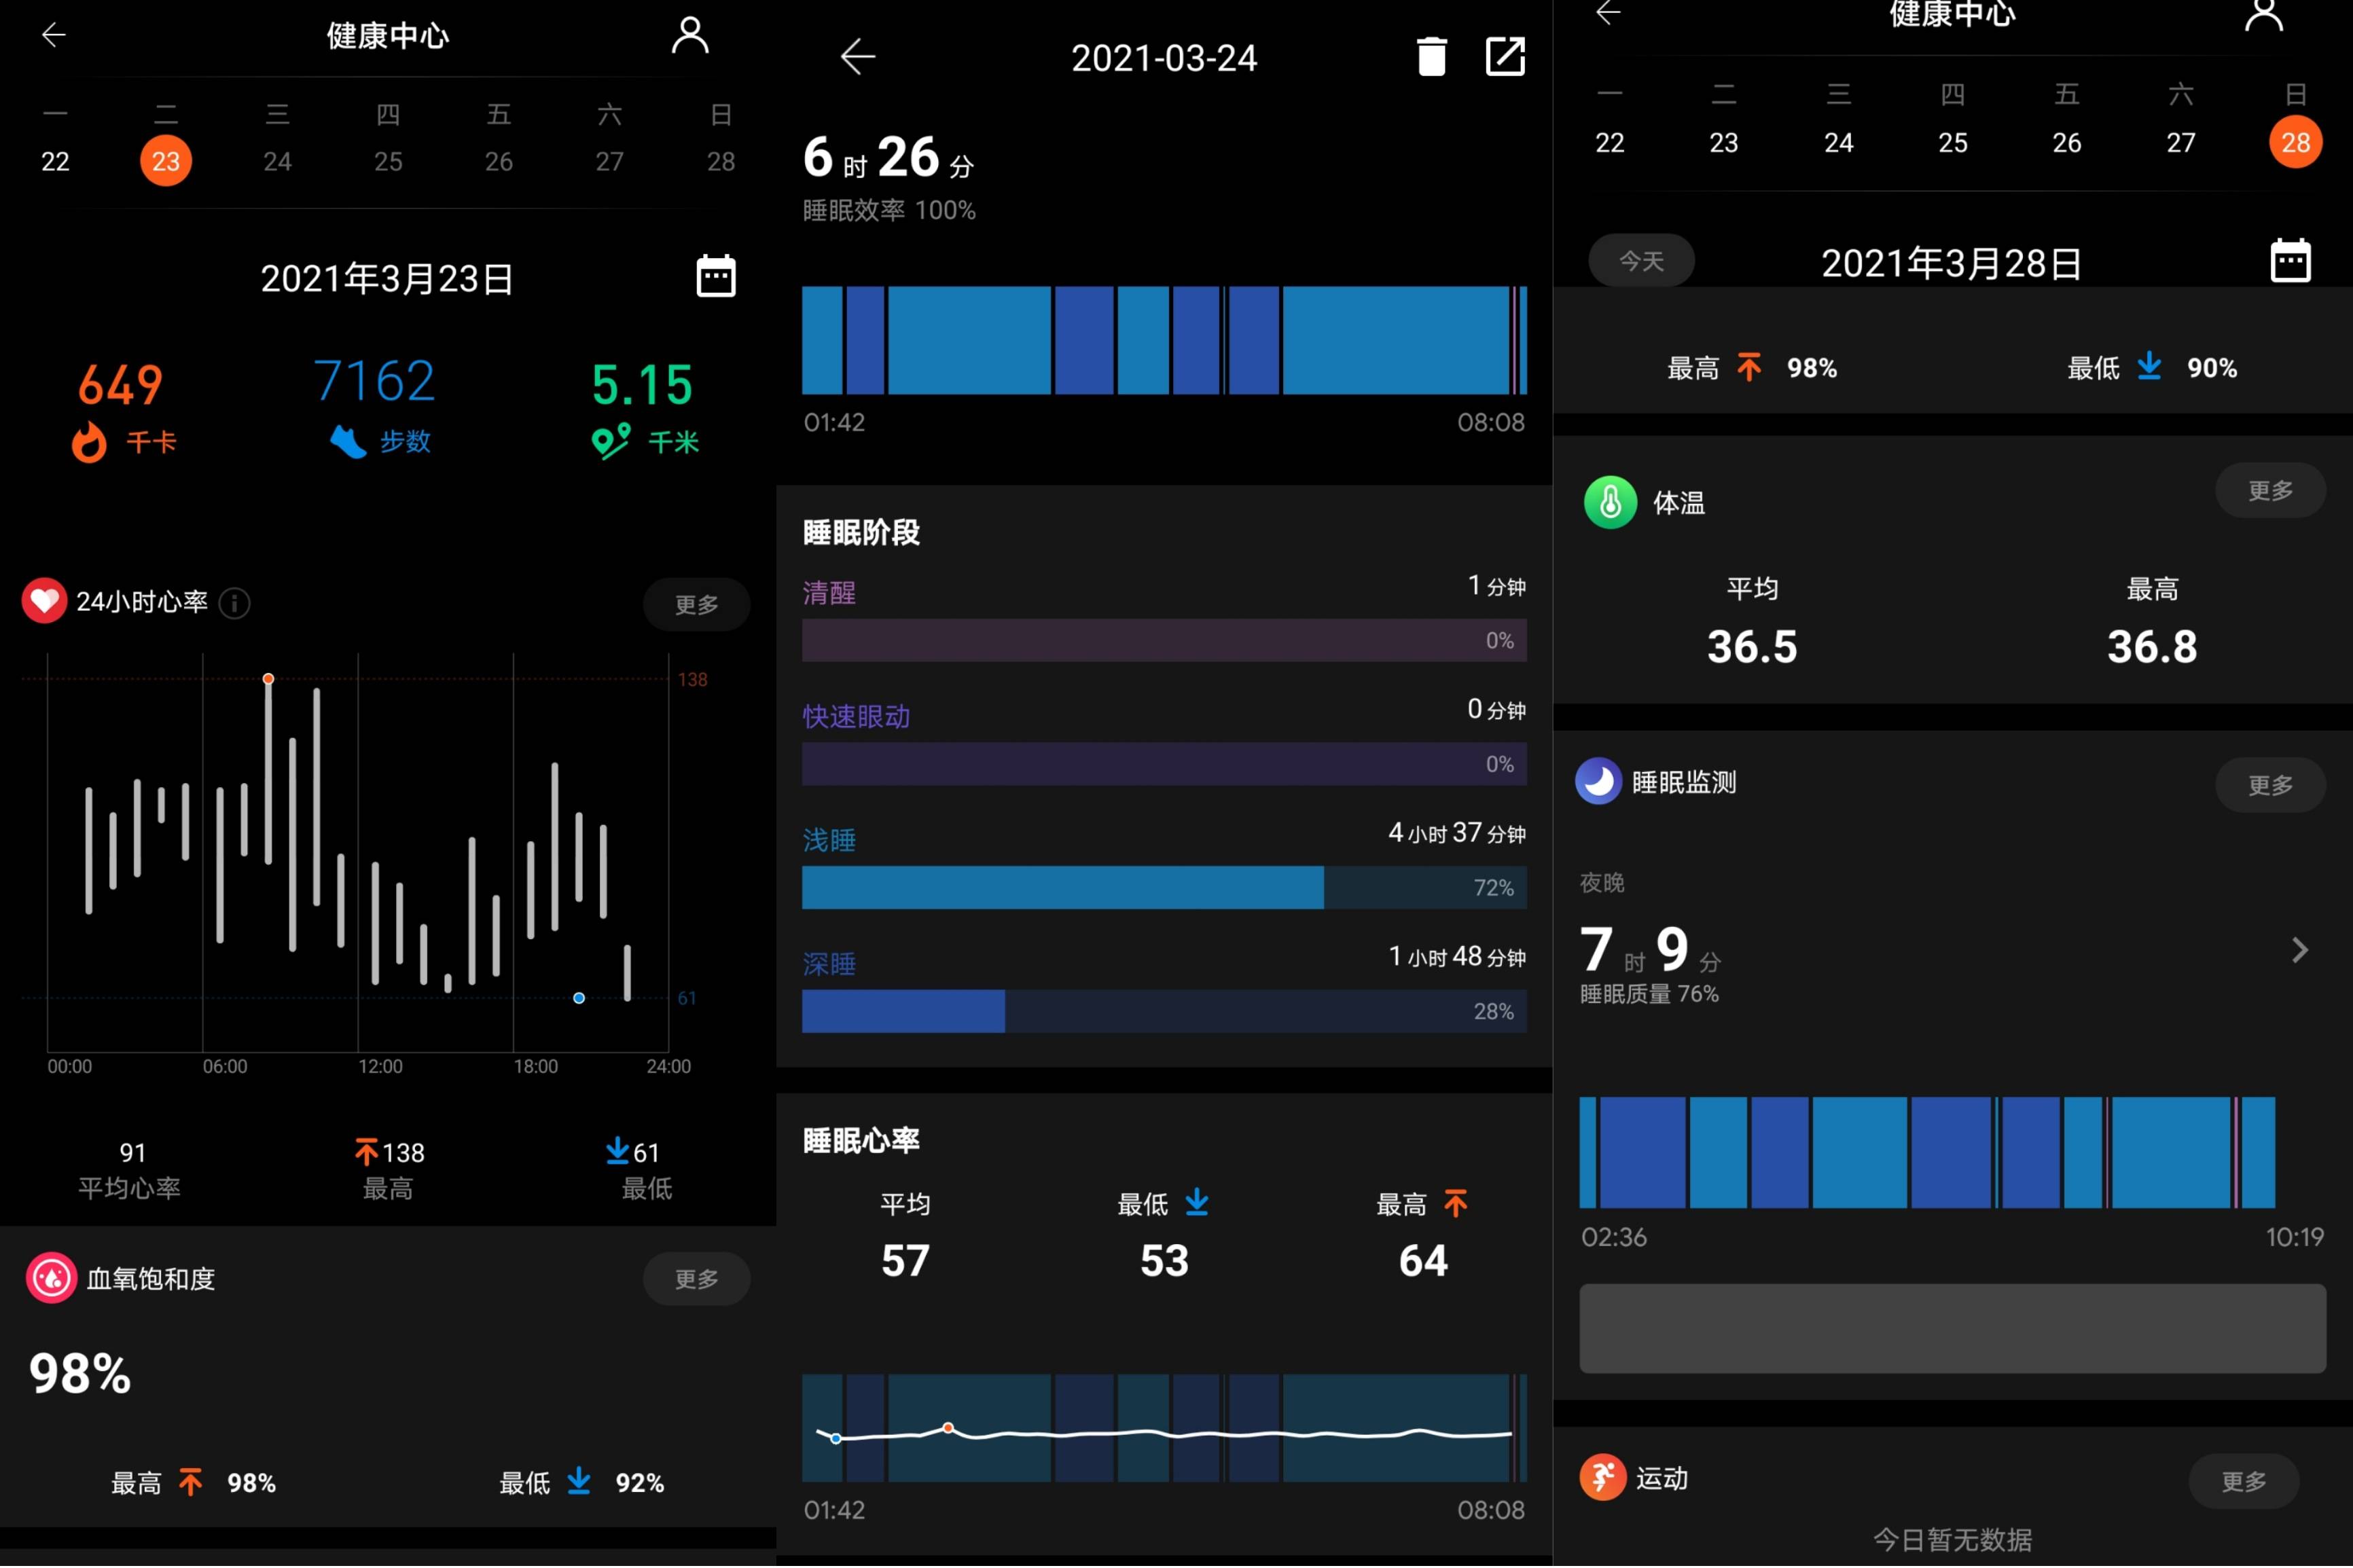The width and height of the screenshot is (2353, 1568).
Task: Tap the 今天 button
Action: click(1641, 261)
